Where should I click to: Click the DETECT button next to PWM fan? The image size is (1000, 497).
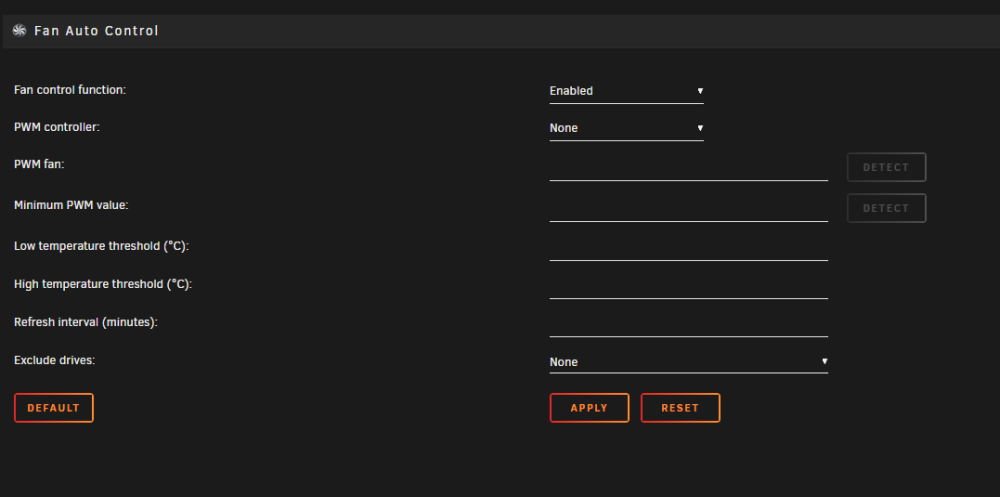(x=886, y=167)
